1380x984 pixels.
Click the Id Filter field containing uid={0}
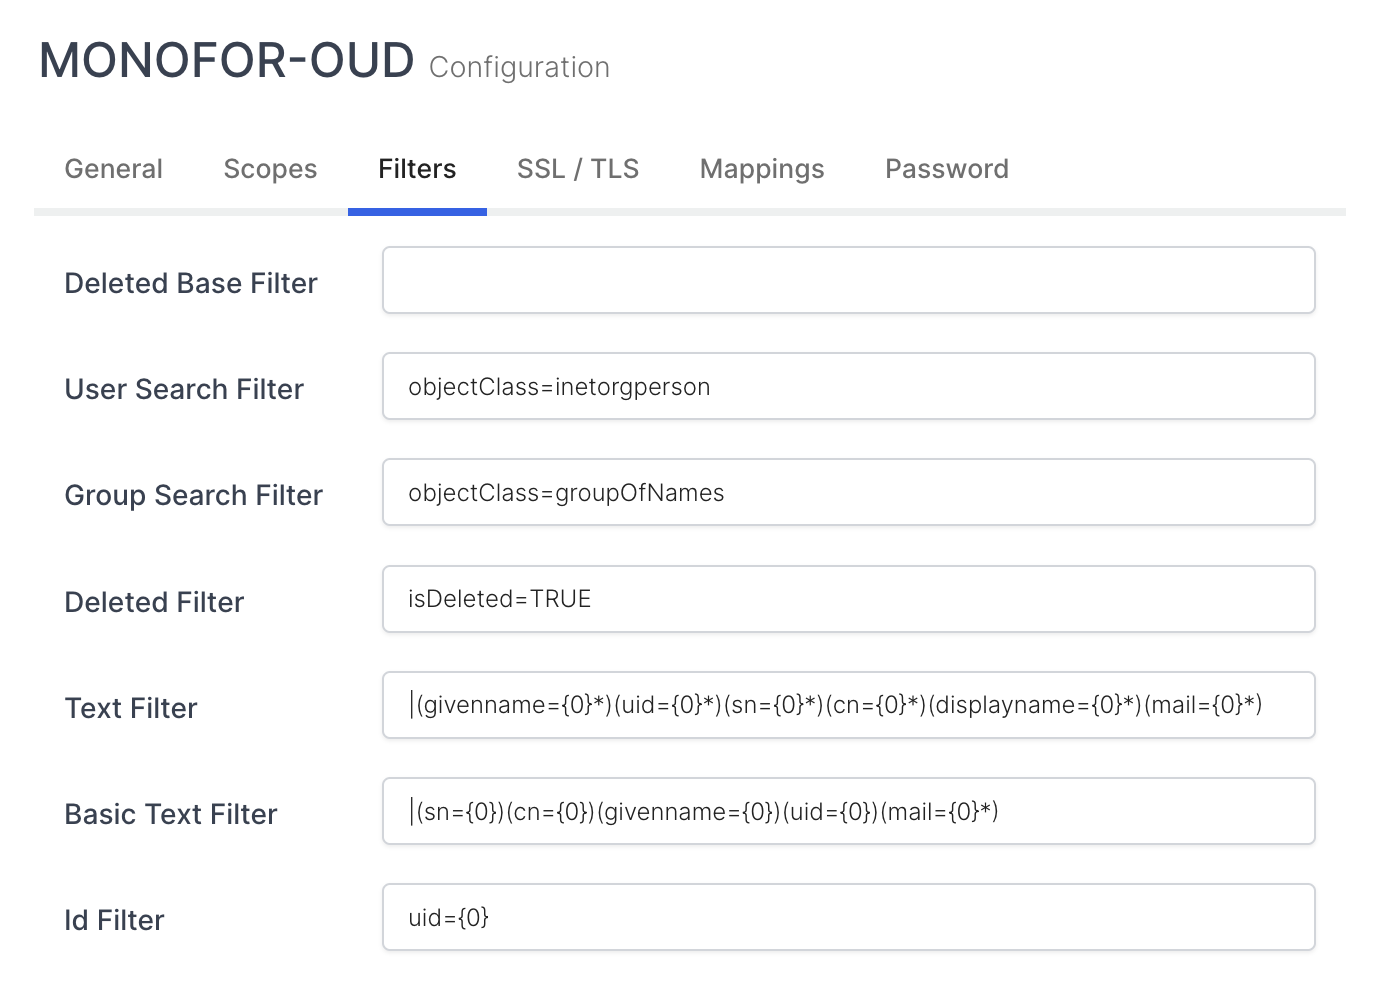848,917
